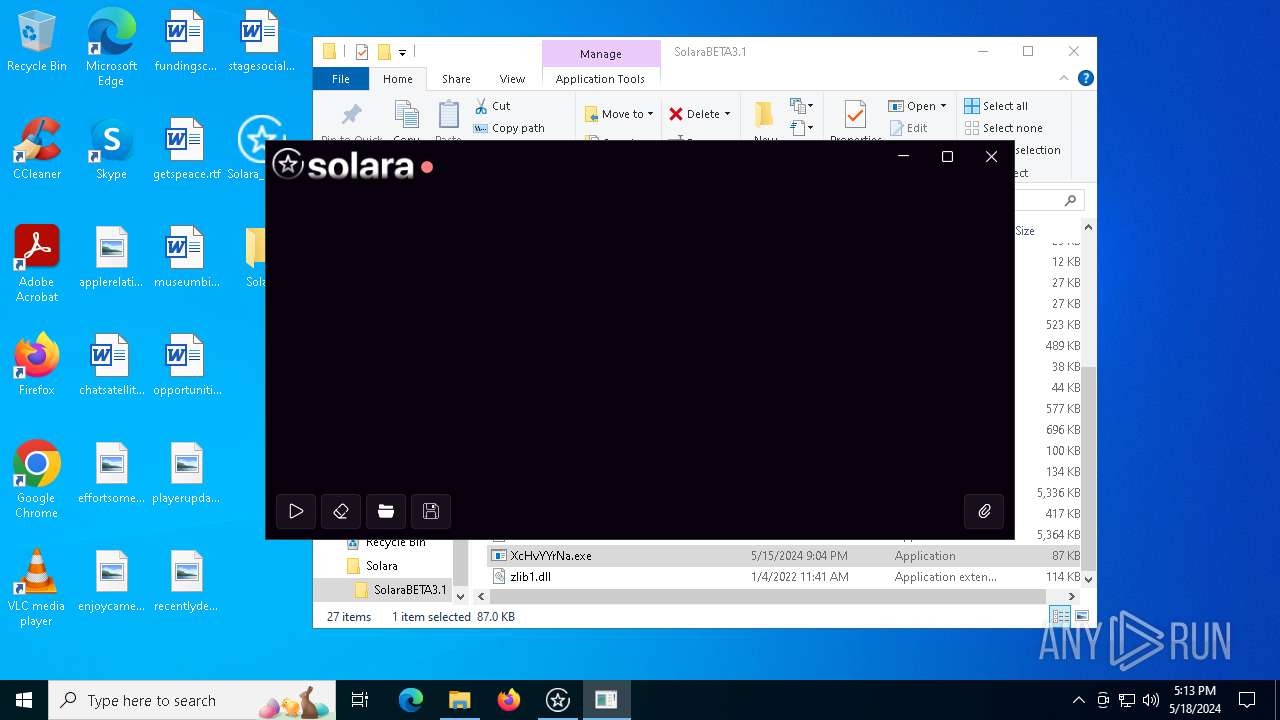Switch to the Home ribbon tab
The height and width of the screenshot is (720, 1280).
tap(397, 79)
